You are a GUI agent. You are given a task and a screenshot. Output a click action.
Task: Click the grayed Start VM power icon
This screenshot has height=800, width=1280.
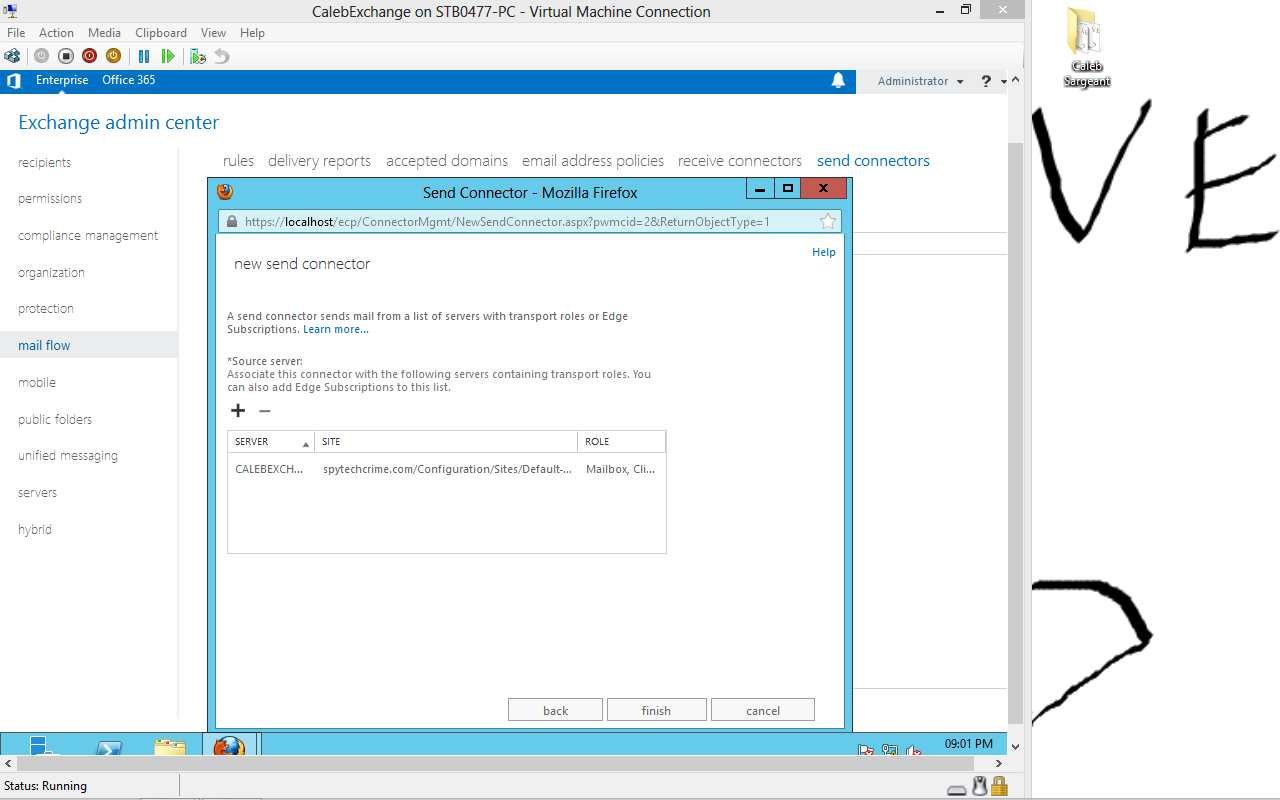41,56
